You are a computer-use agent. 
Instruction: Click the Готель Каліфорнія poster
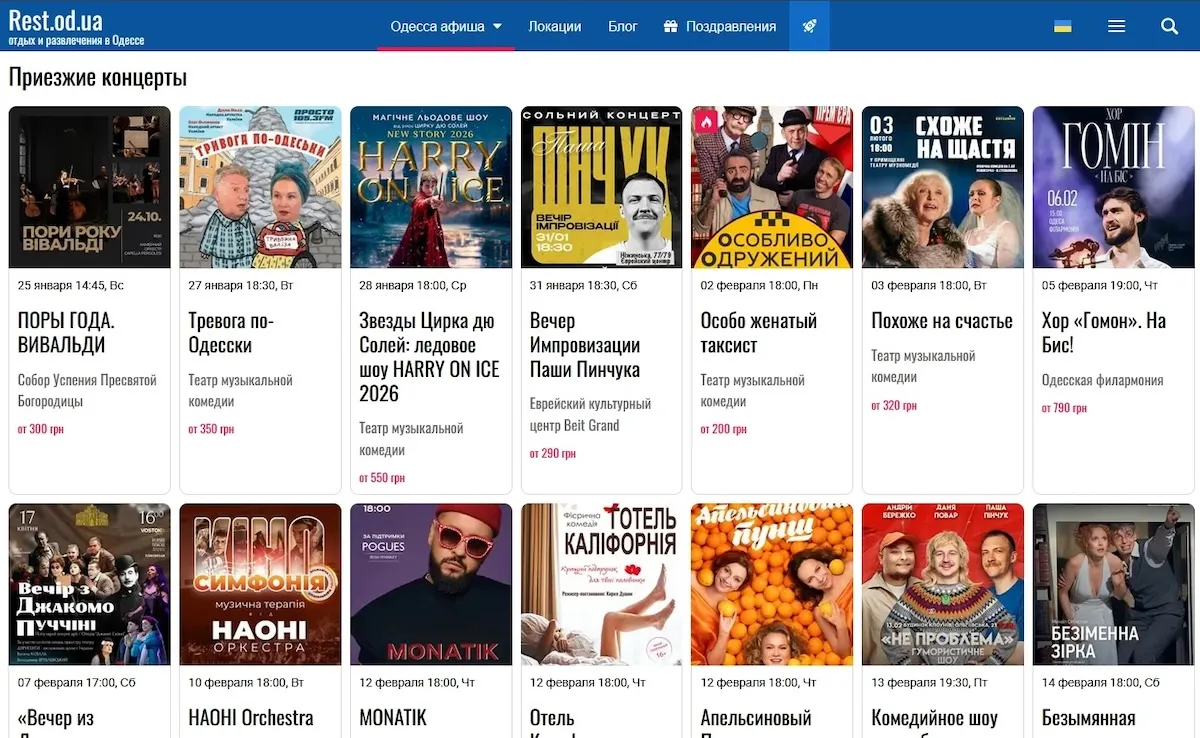coord(602,584)
